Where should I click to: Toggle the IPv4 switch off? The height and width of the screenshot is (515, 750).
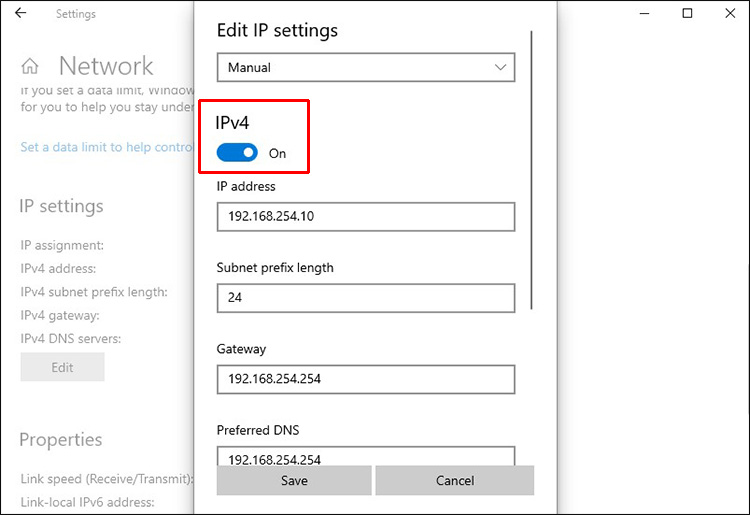237,153
